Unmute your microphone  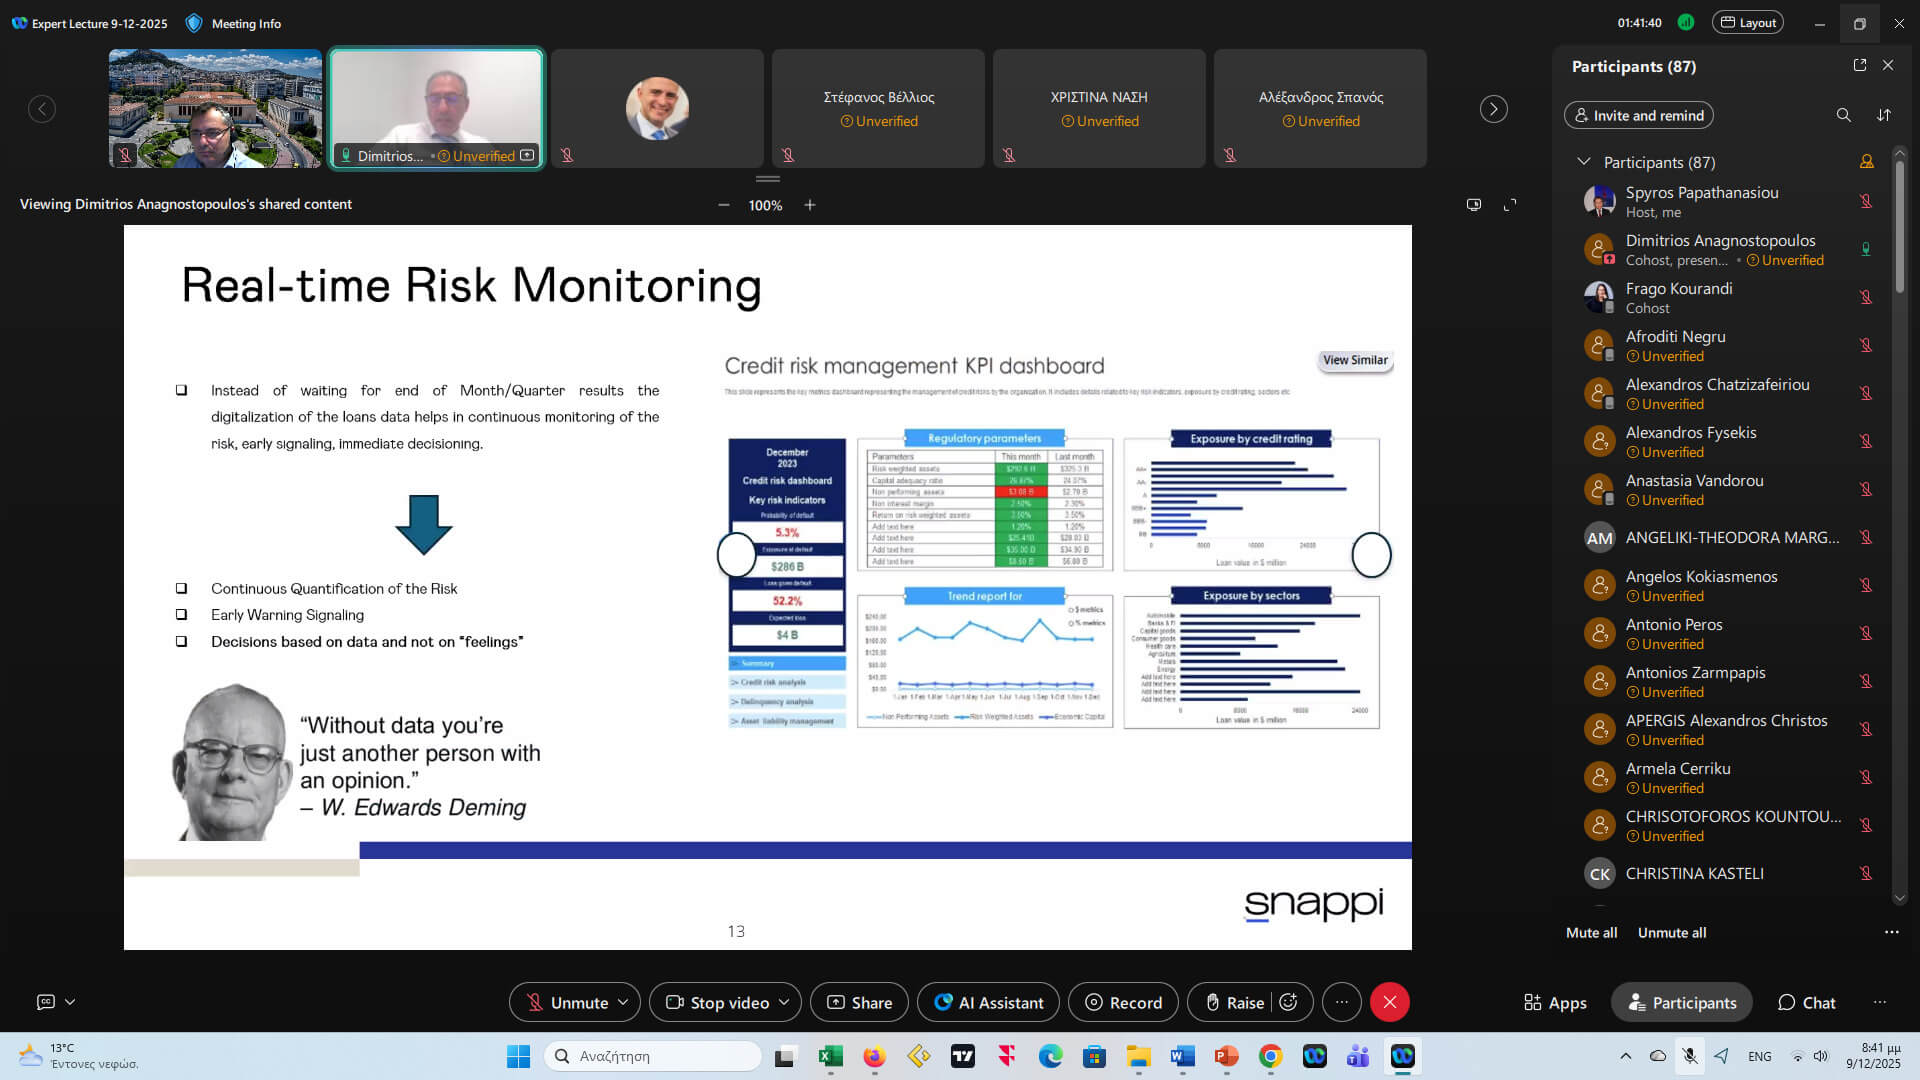(567, 1002)
